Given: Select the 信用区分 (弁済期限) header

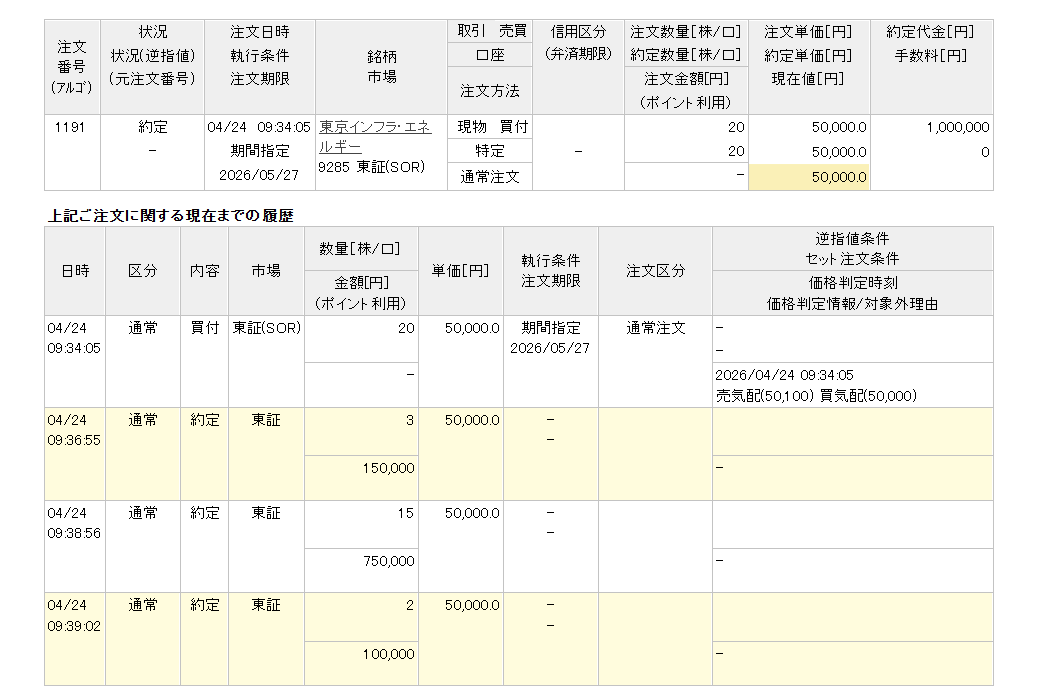Looking at the screenshot, I should coord(578,67).
